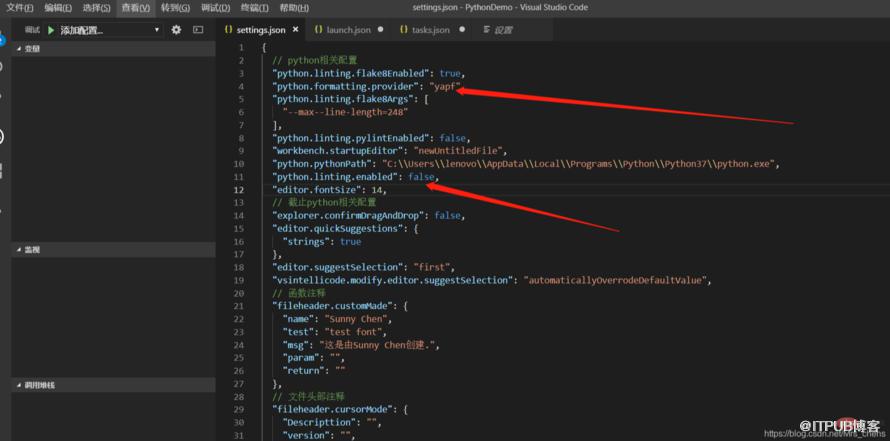Start debugging with the green play icon
890x441 pixels.
tap(51, 30)
